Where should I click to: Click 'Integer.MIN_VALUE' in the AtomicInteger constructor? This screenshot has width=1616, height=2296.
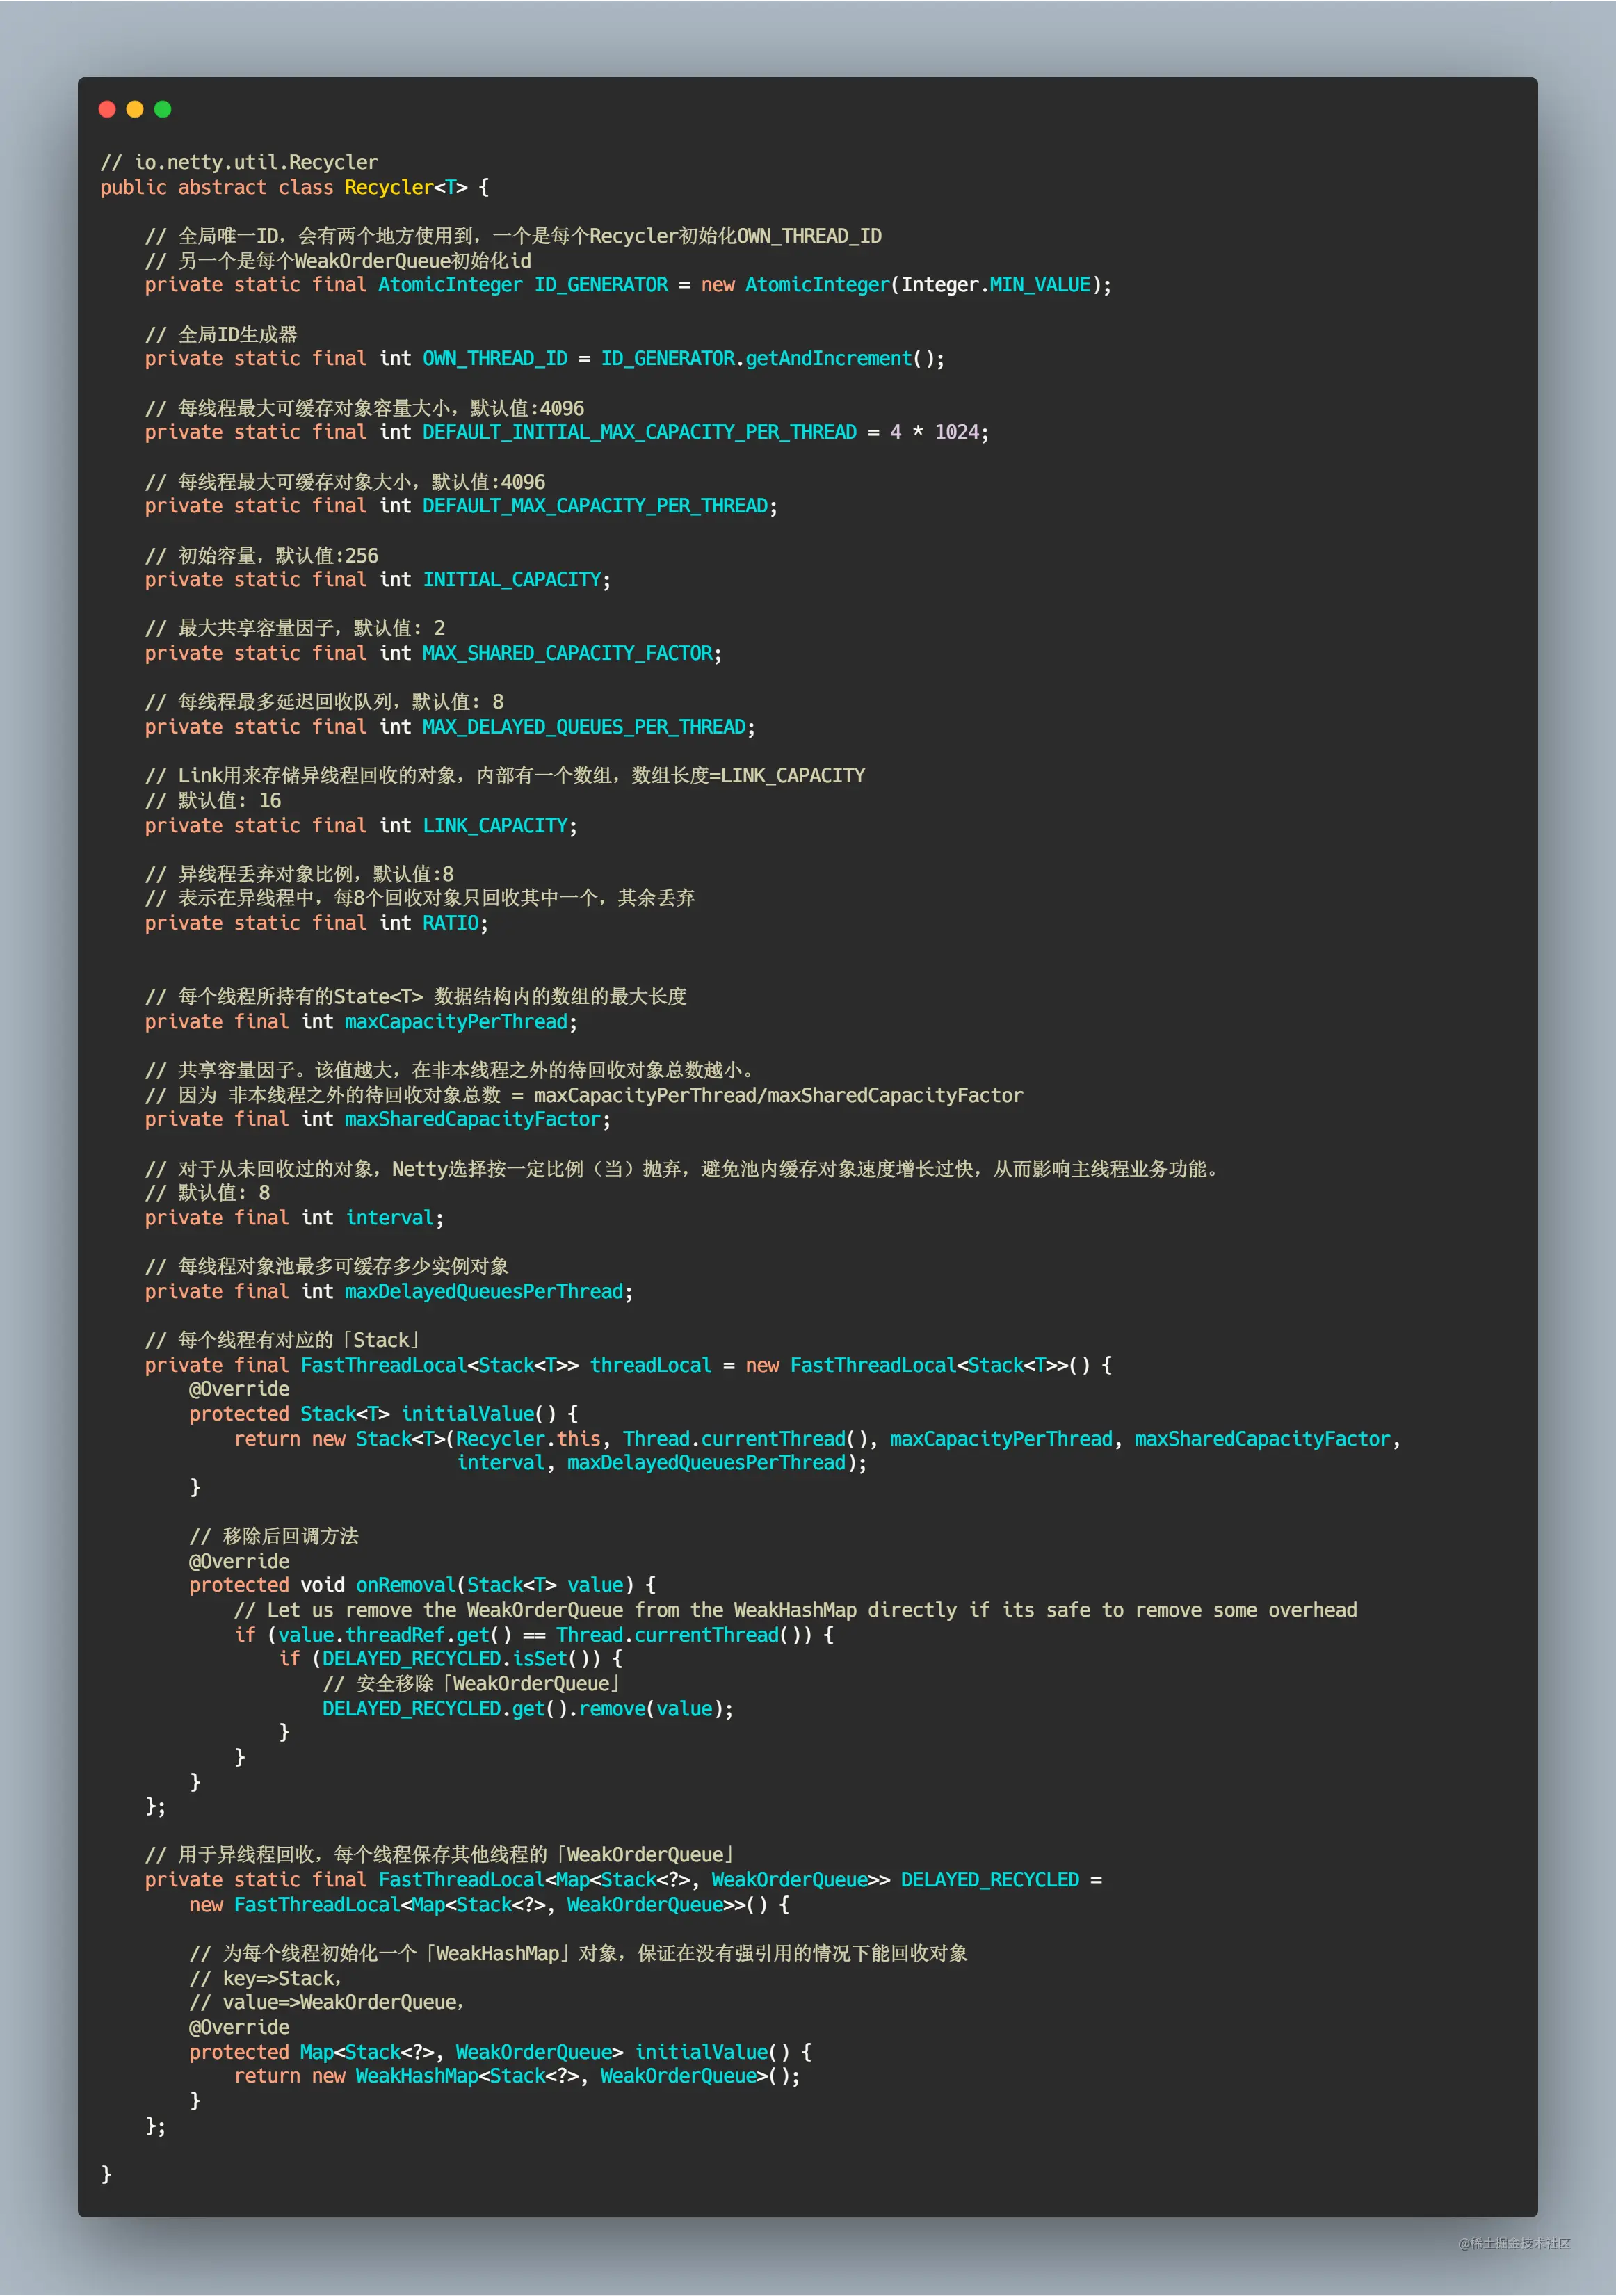[996, 285]
